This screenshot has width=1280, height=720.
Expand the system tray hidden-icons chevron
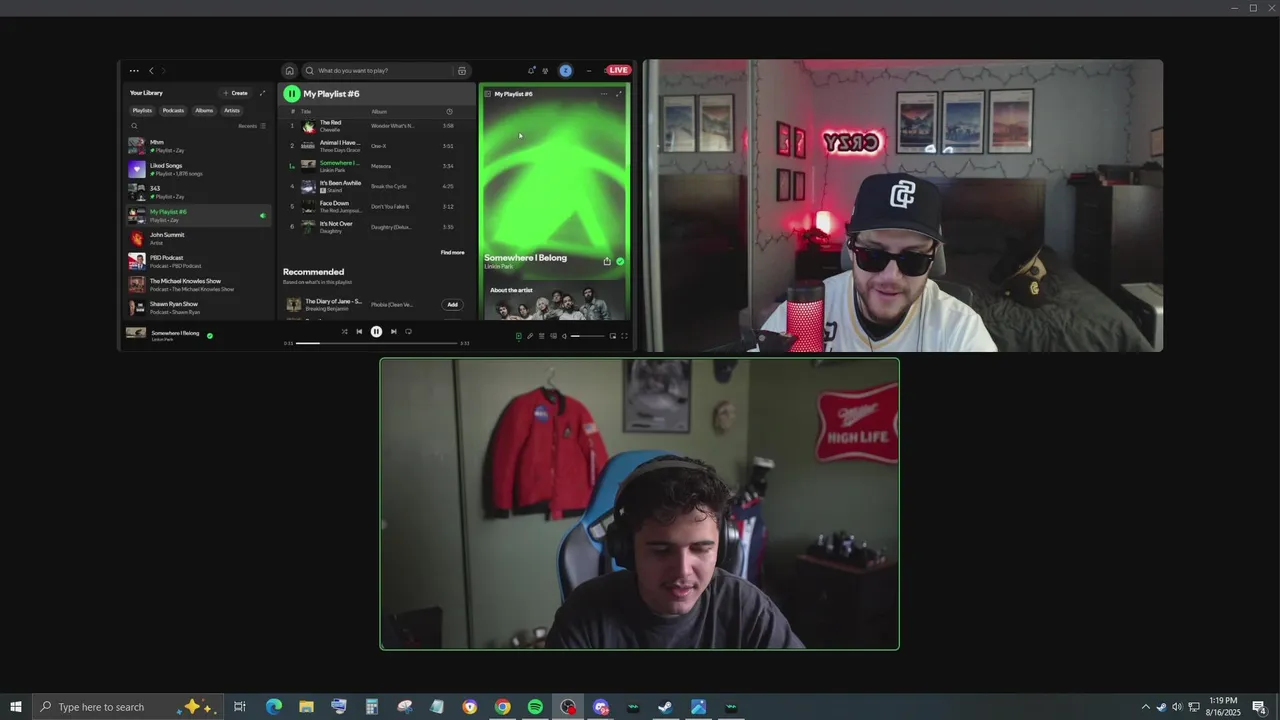click(1145, 707)
